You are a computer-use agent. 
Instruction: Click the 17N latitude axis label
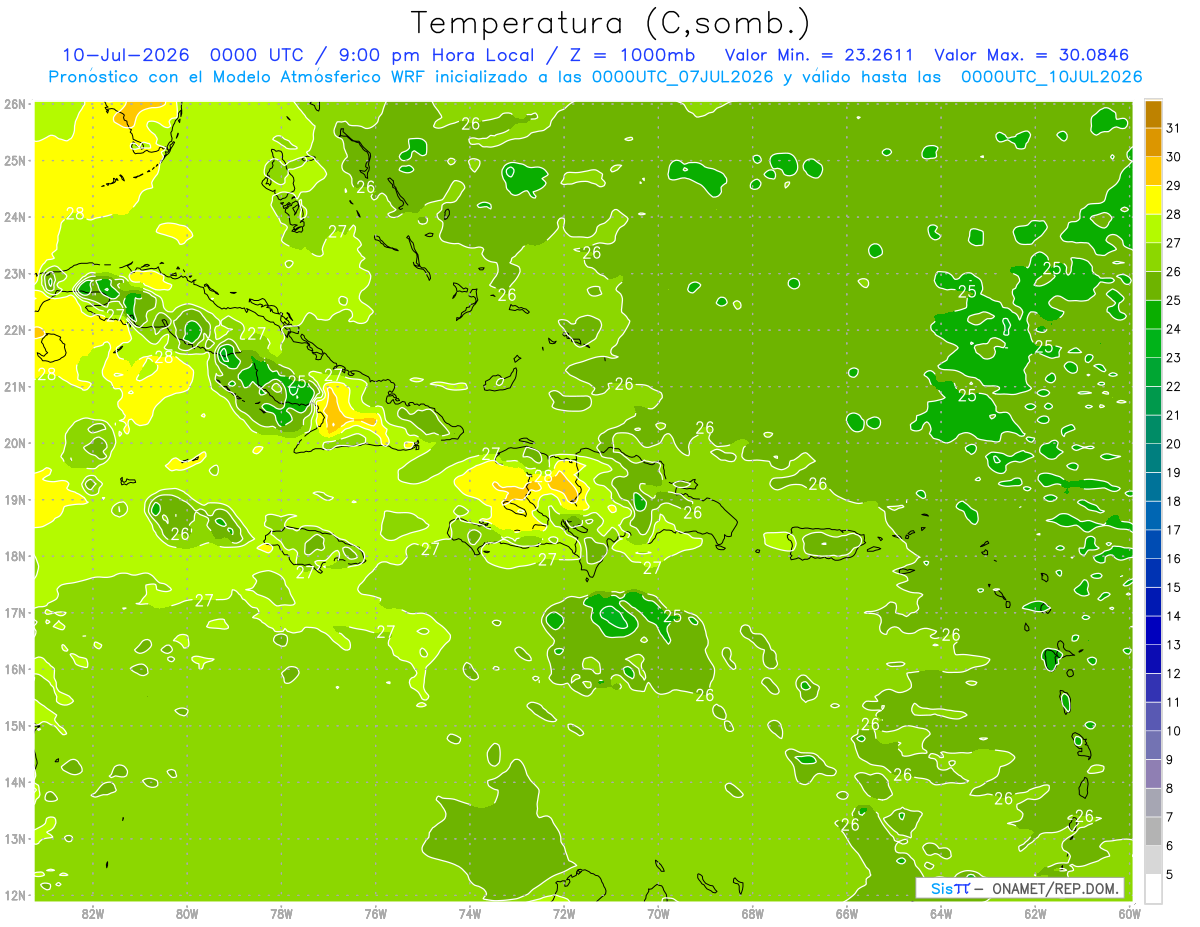coord(14,612)
